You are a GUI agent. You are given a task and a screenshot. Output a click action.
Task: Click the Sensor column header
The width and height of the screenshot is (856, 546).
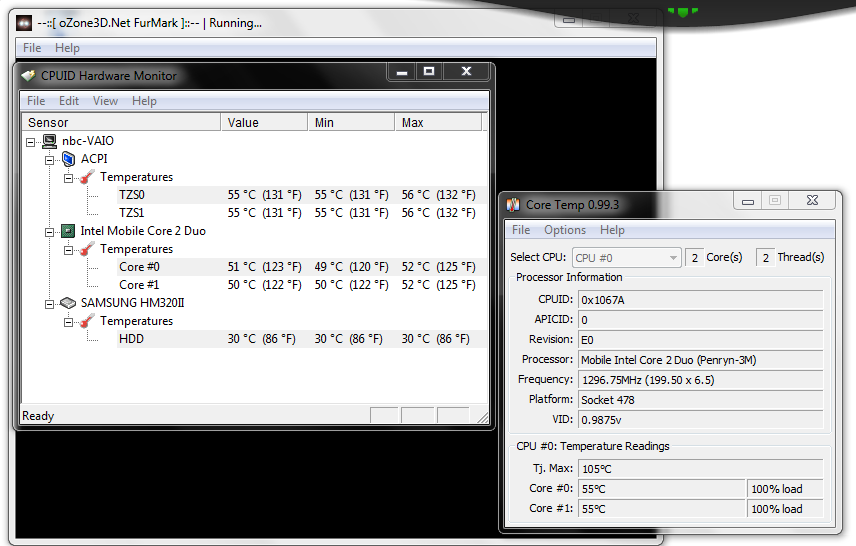click(121, 122)
